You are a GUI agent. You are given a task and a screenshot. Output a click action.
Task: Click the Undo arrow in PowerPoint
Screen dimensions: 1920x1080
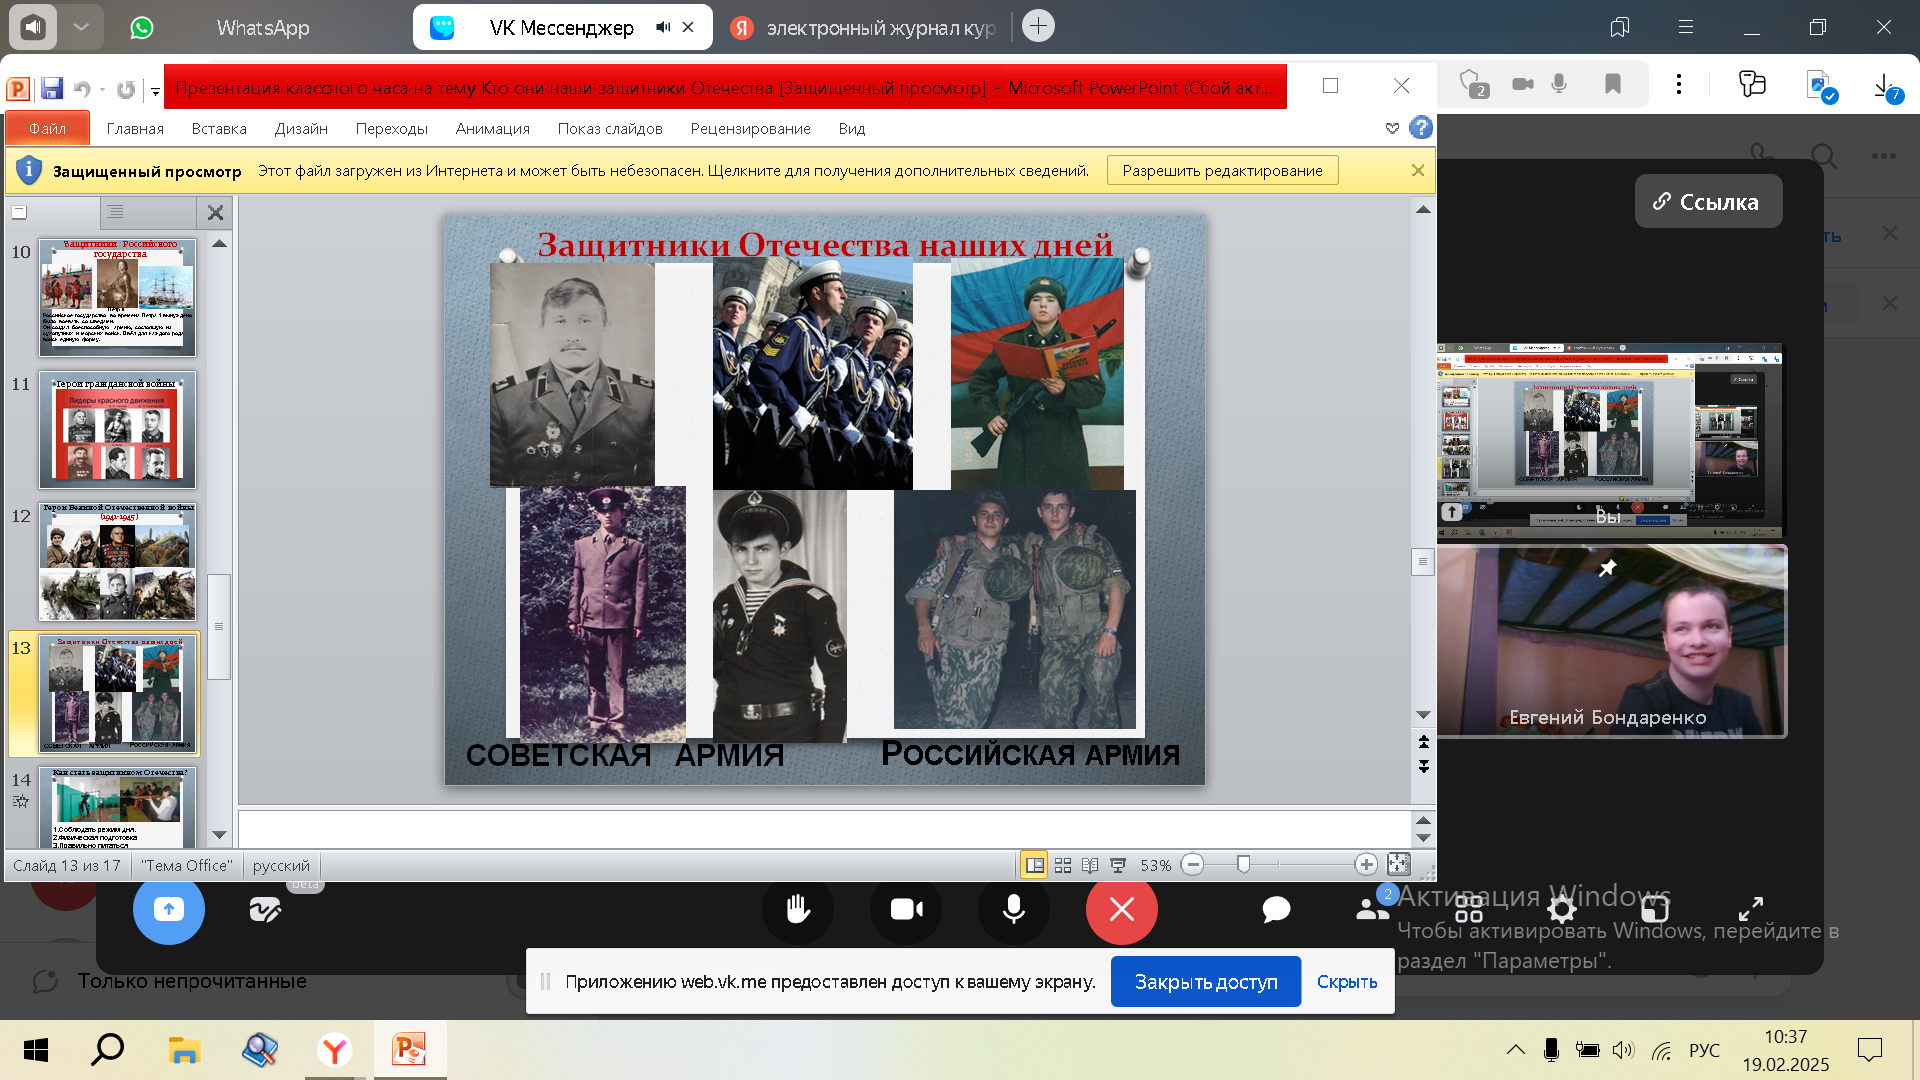(x=81, y=89)
